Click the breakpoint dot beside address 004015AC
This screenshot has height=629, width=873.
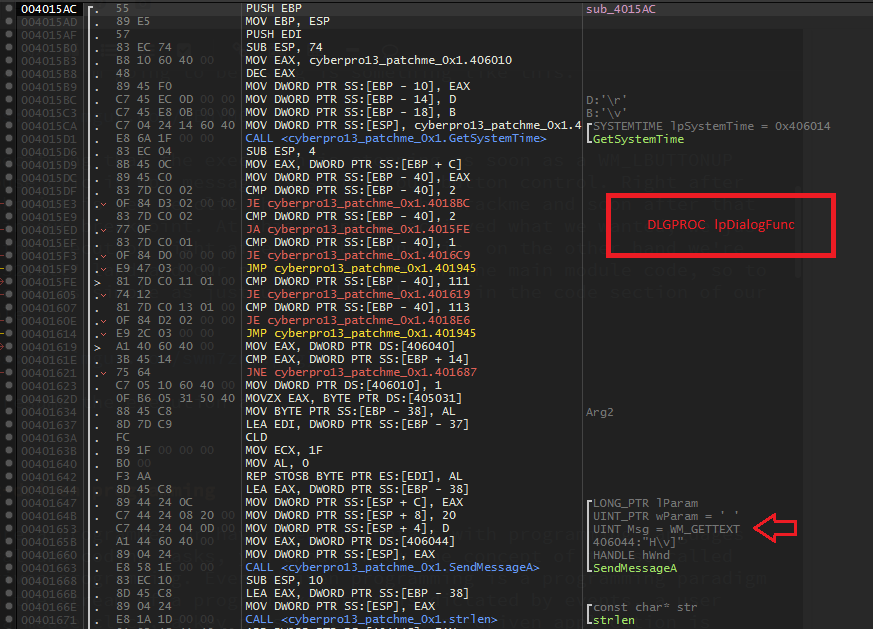[x=8, y=8]
